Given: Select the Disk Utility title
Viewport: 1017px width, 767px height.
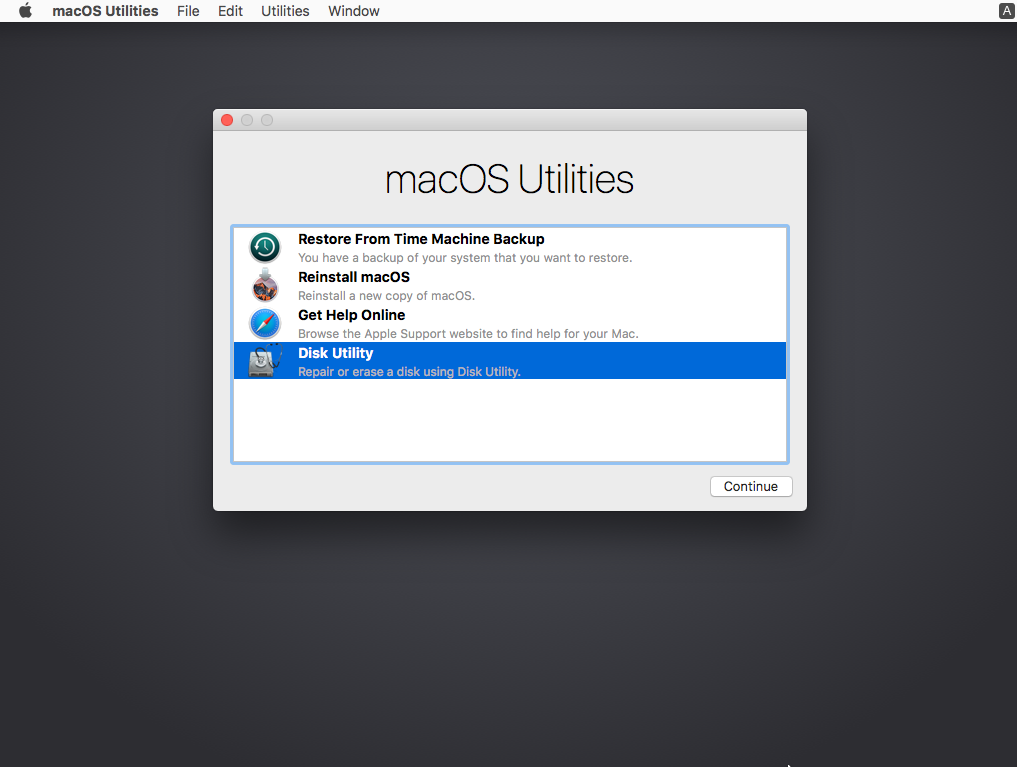Looking at the screenshot, I should click(x=335, y=353).
